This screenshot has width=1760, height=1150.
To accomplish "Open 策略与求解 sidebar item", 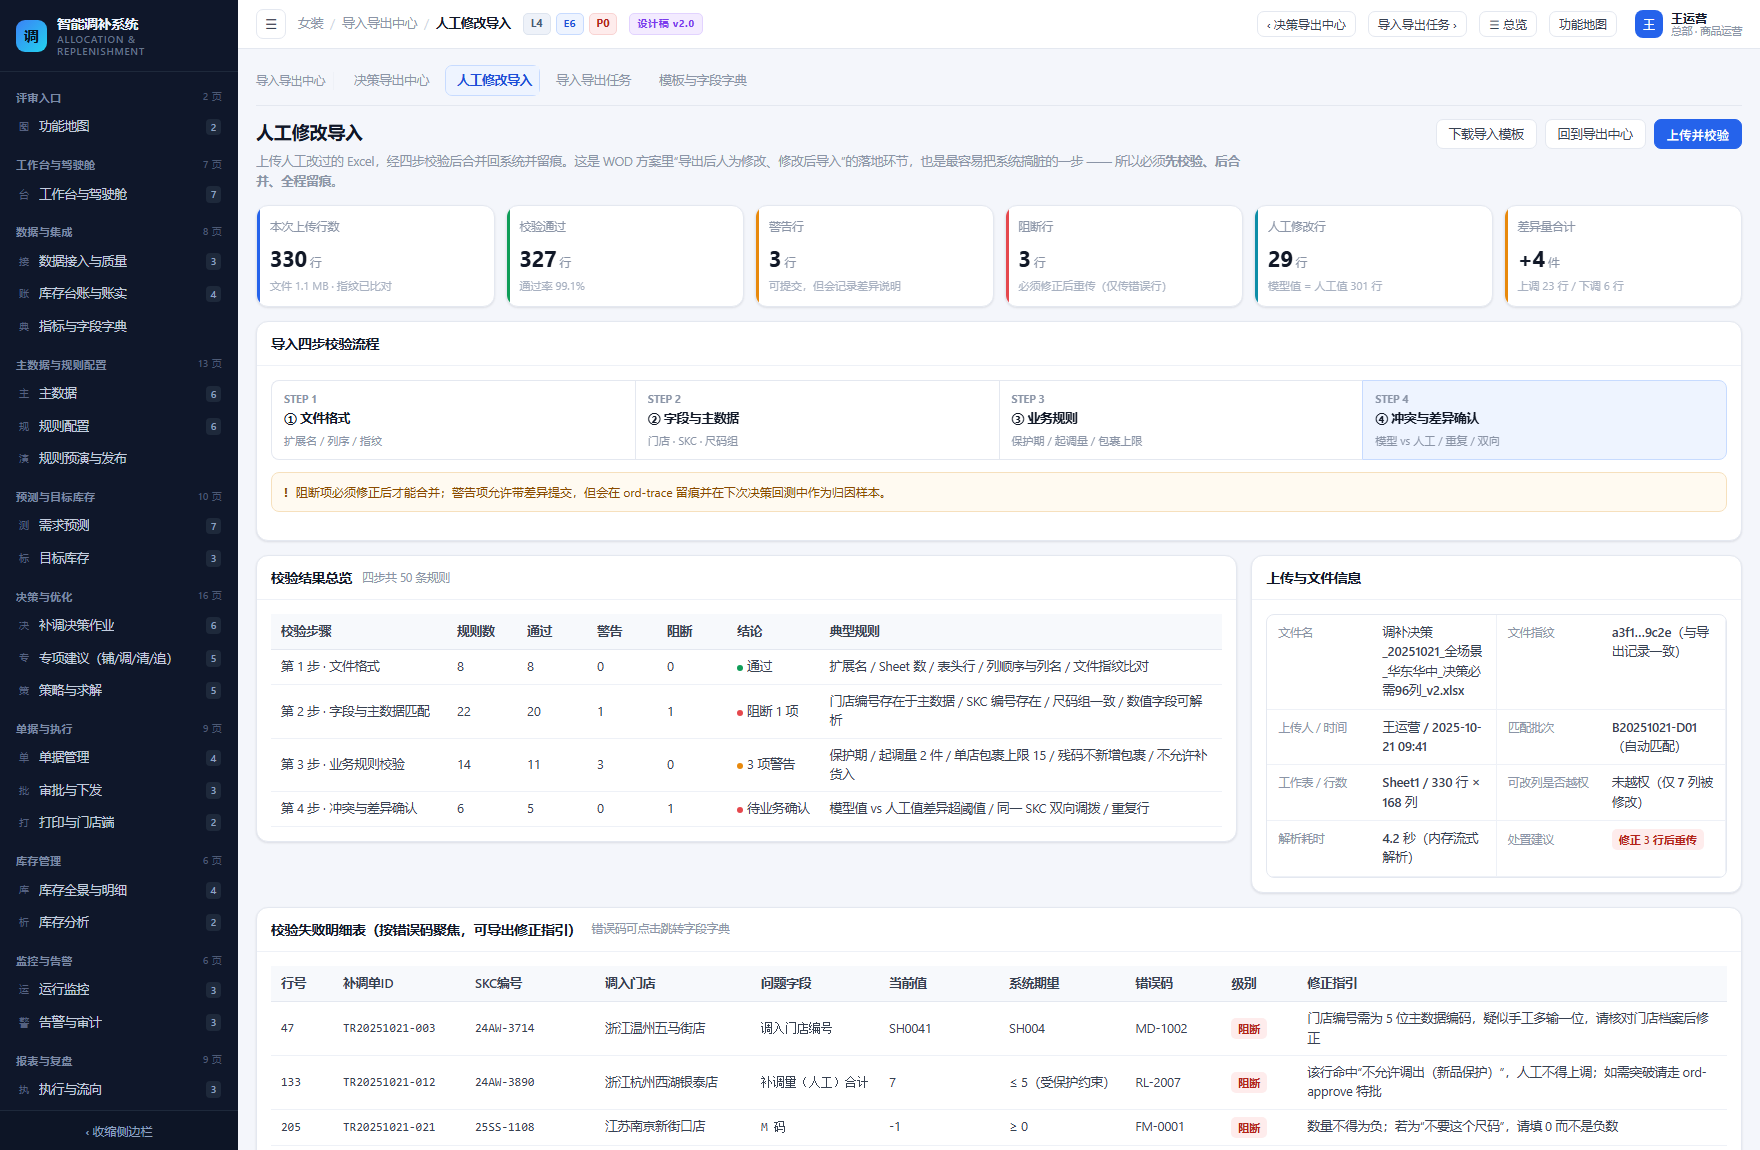I will click(x=119, y=691).
